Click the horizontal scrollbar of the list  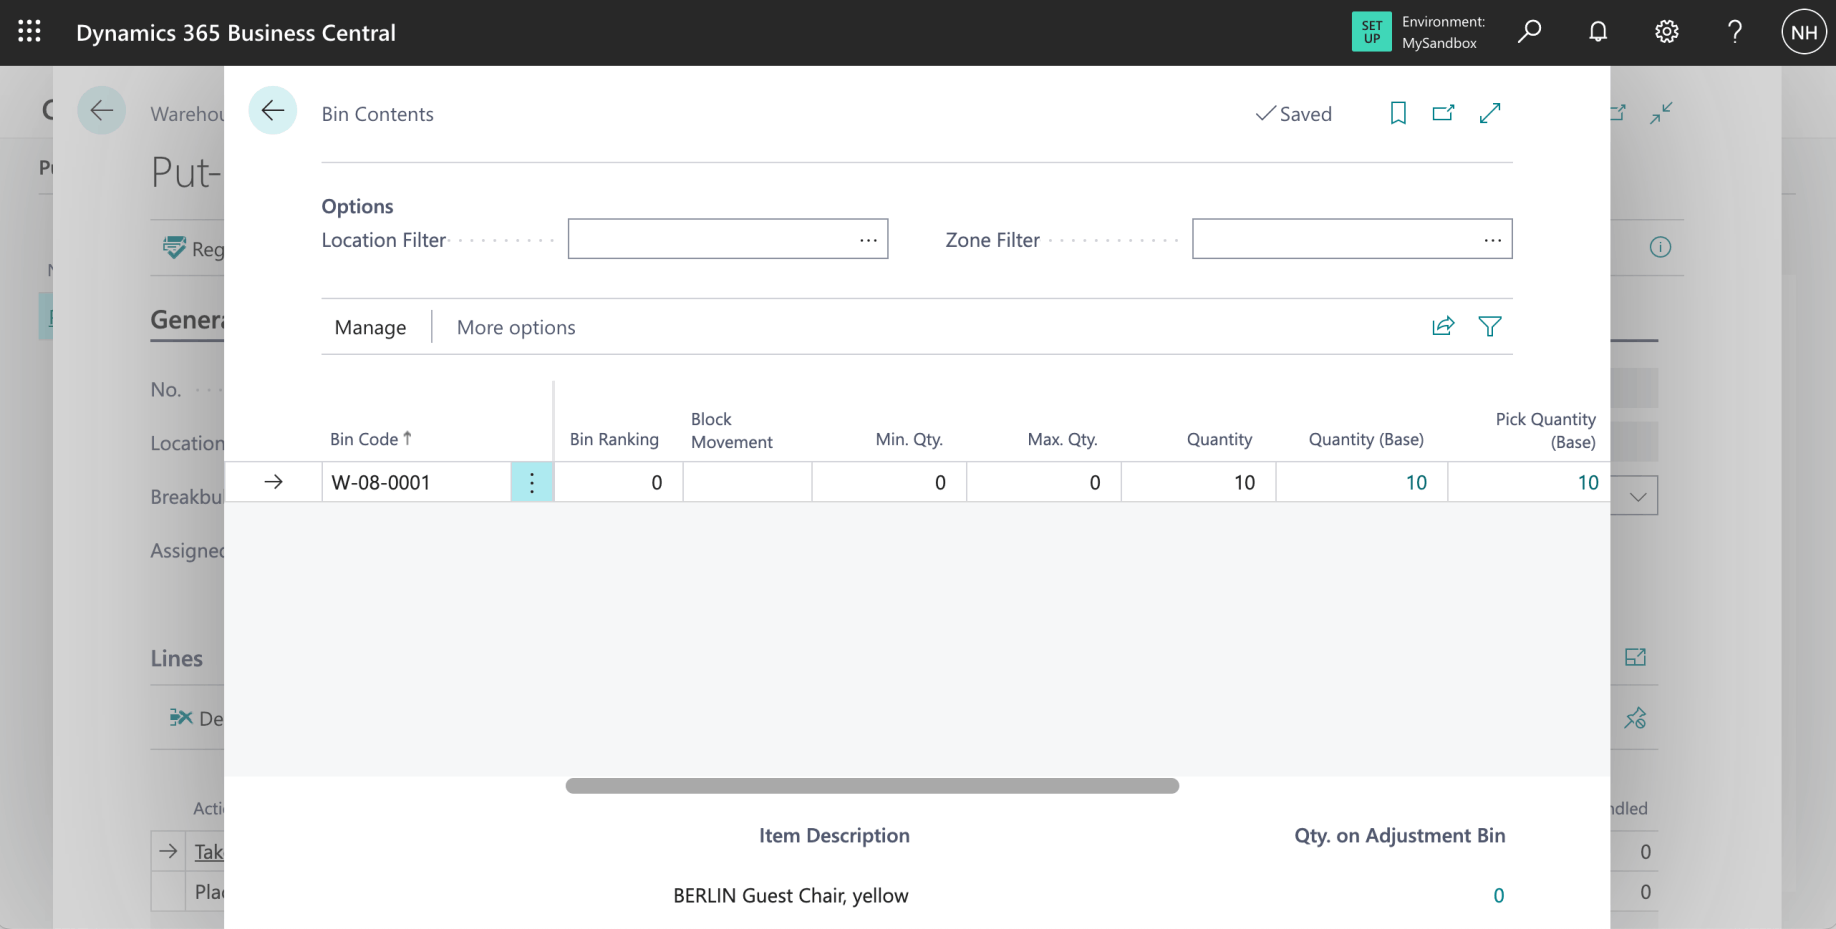872,786
